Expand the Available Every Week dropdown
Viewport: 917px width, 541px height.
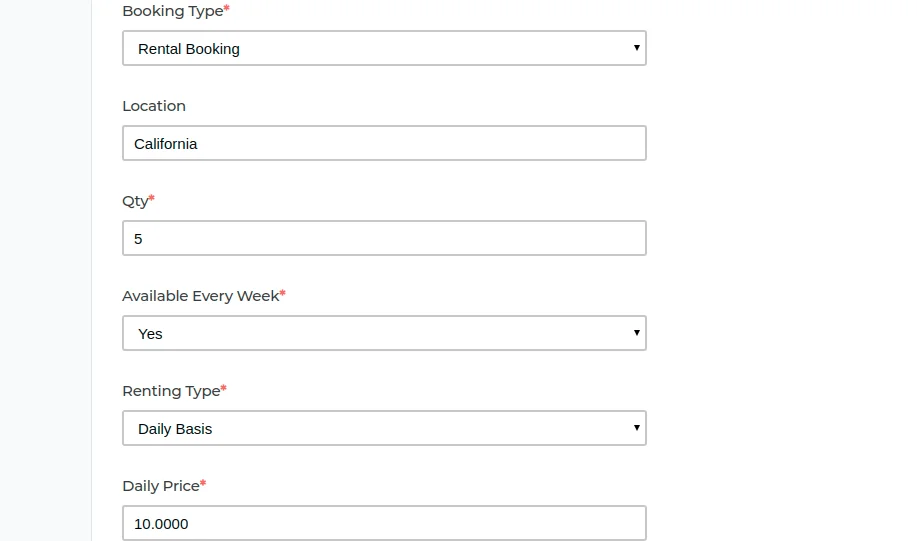pos(384,333)
